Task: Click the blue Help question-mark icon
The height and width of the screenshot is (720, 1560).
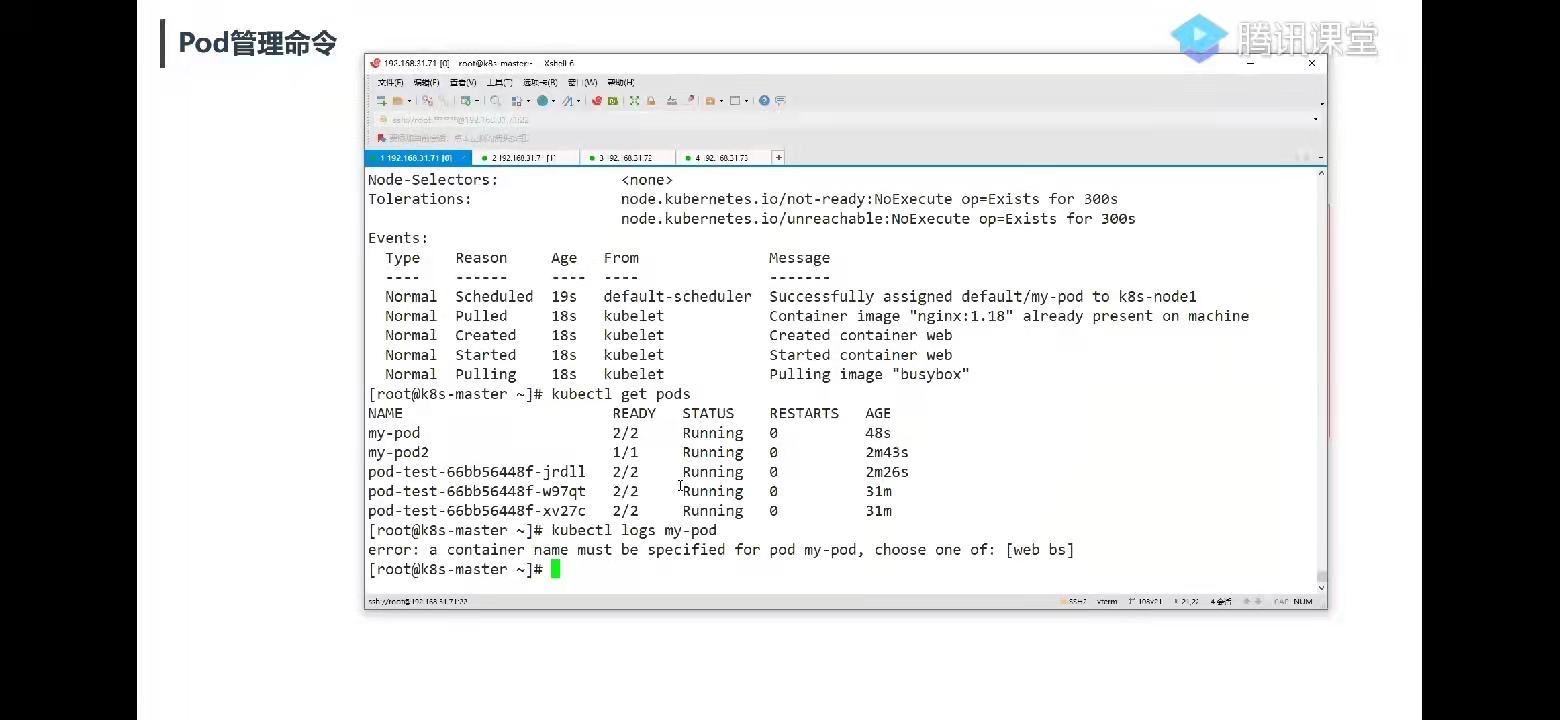Action: coord(764,101)
